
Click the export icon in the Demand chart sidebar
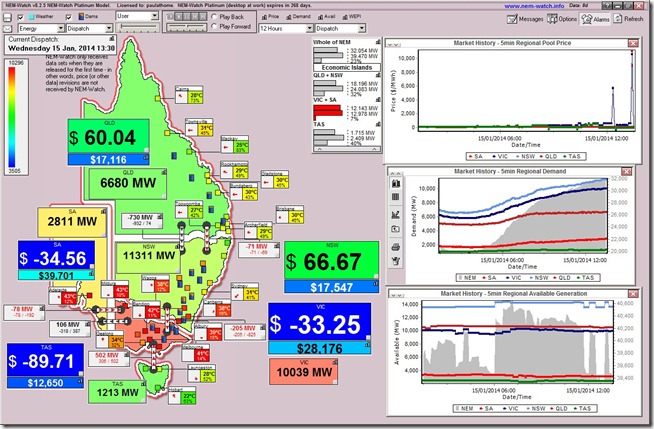tap(395, 229)
